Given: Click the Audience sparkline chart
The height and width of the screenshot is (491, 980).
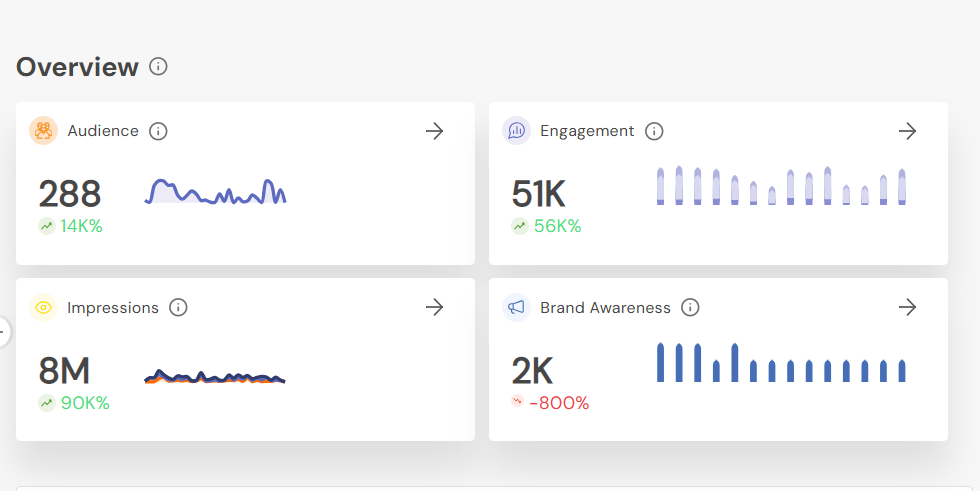Looking at the screenshot, I should pos(215,191).
